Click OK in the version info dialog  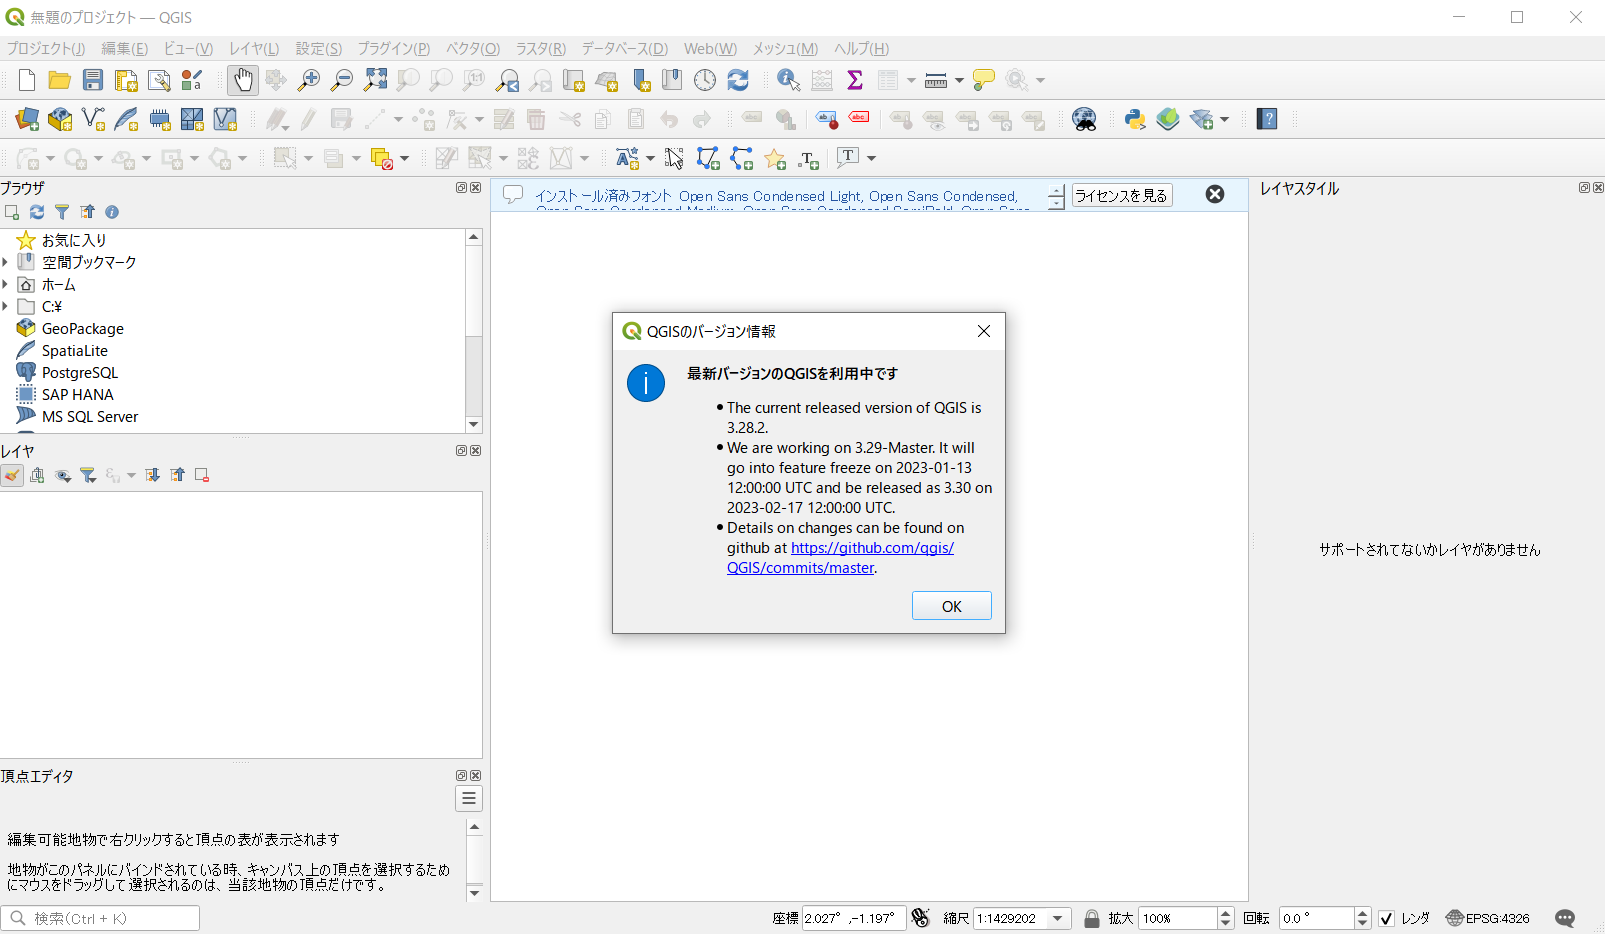click(x=952, y=606)
